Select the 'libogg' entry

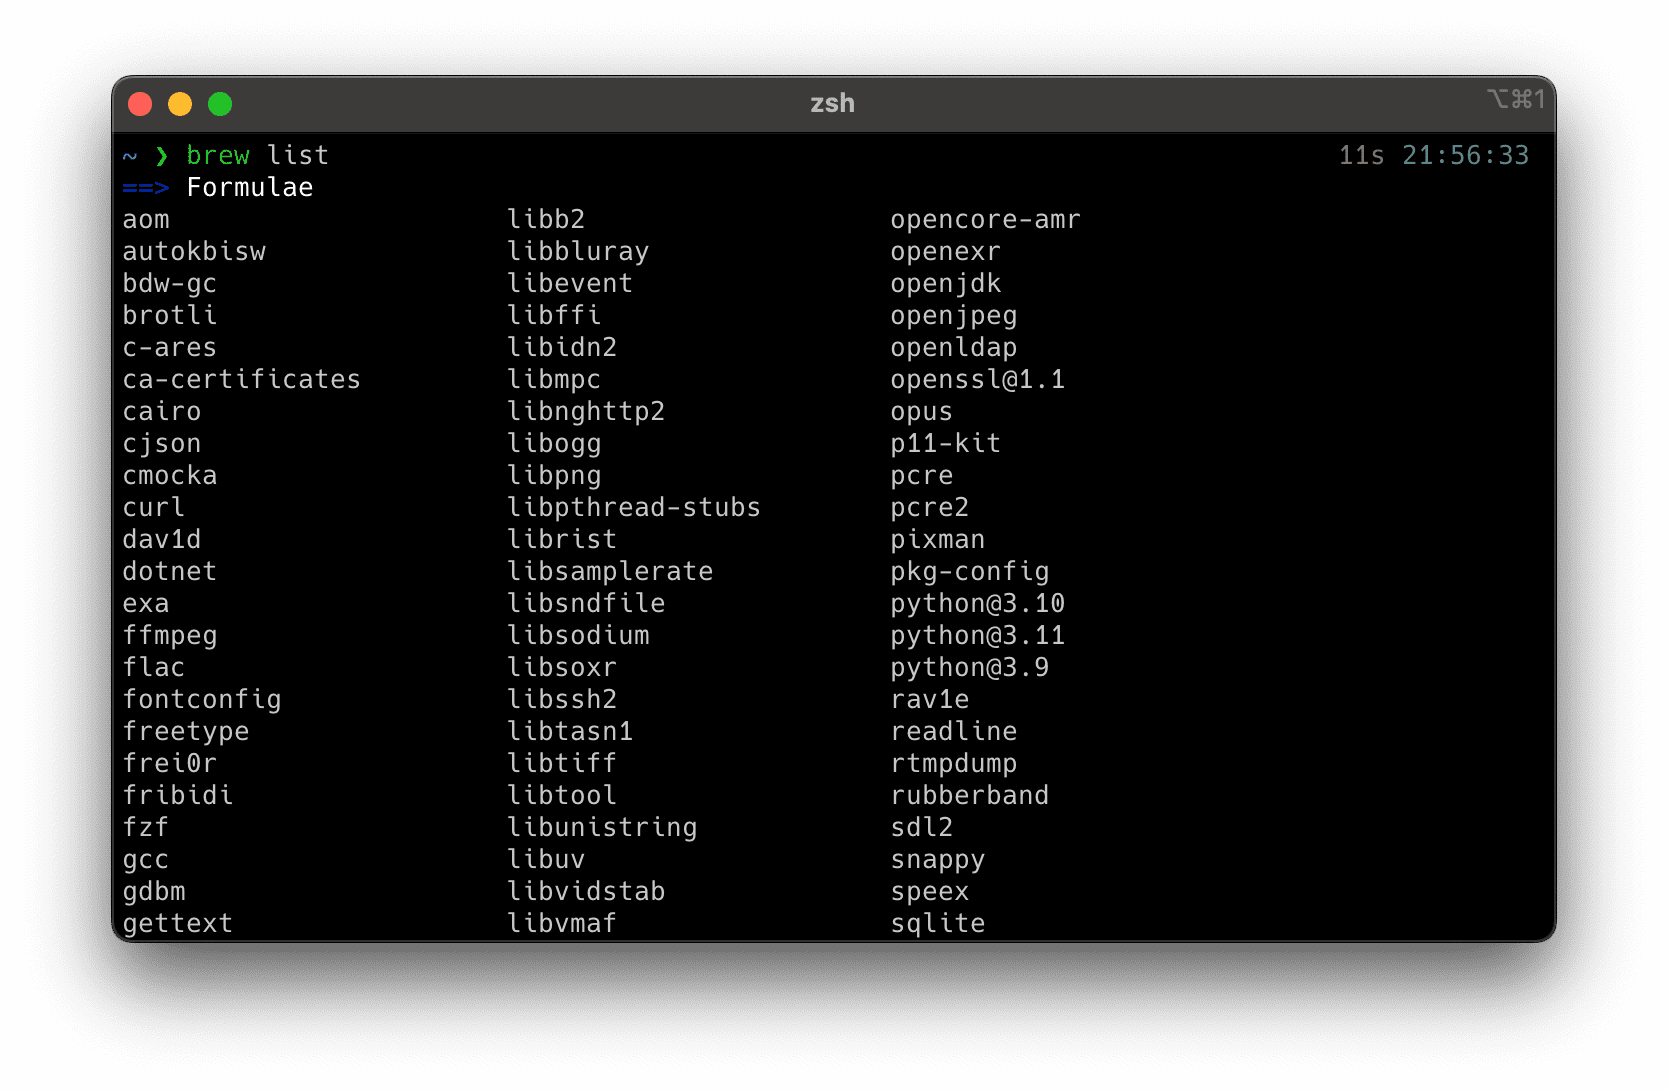(554, 444)
